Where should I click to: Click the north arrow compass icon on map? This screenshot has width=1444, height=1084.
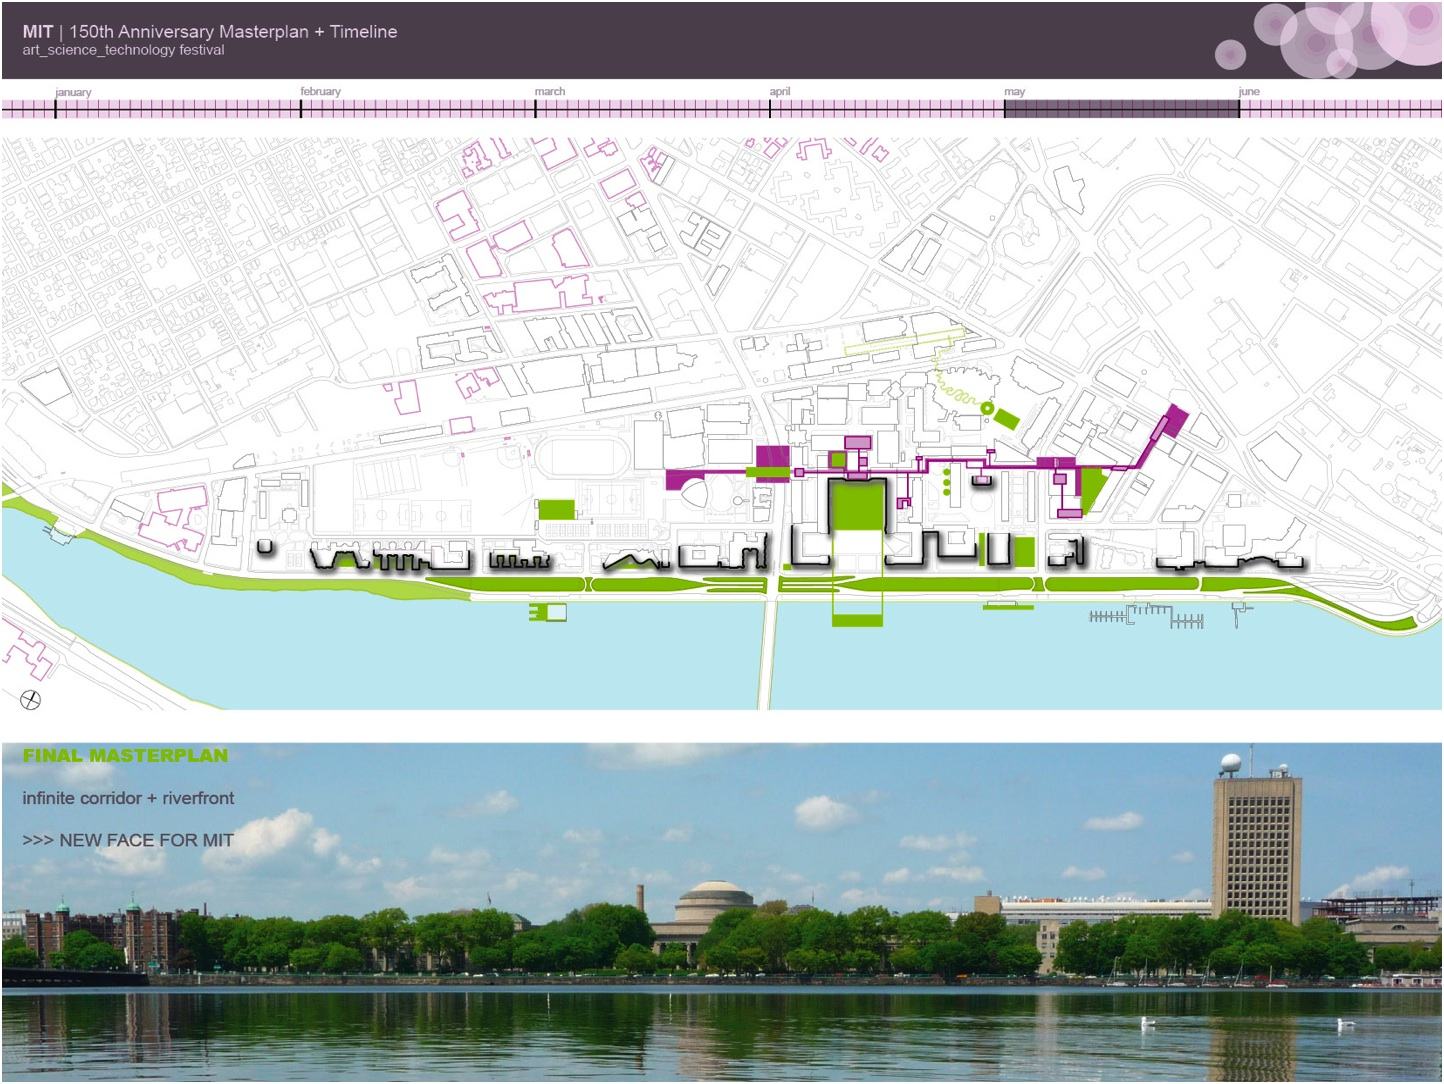pyautogui.click(x=32, y=699)
